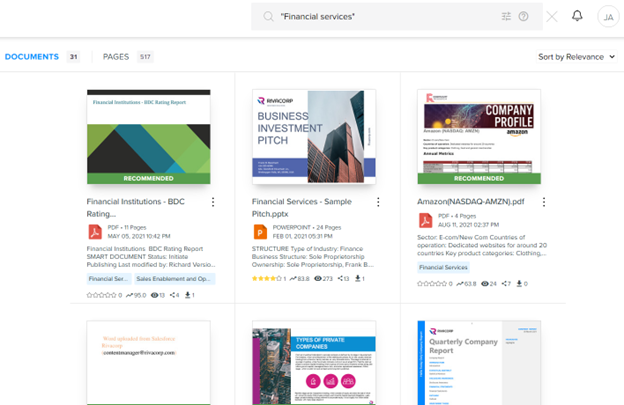The image size is (624, 405).
Task: Open more options for Financial Services Sample Pitch
Action: 378,202
